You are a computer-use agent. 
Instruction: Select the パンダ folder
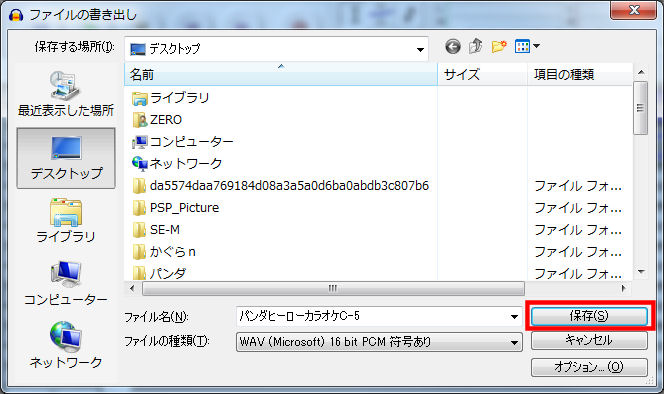[159, 273]
